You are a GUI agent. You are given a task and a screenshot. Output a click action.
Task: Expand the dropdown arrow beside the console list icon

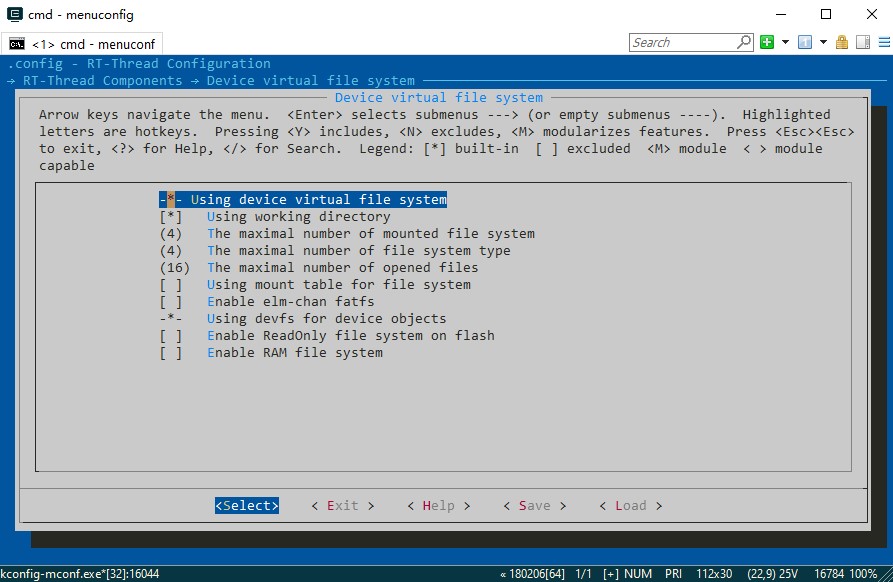point(823,42)
